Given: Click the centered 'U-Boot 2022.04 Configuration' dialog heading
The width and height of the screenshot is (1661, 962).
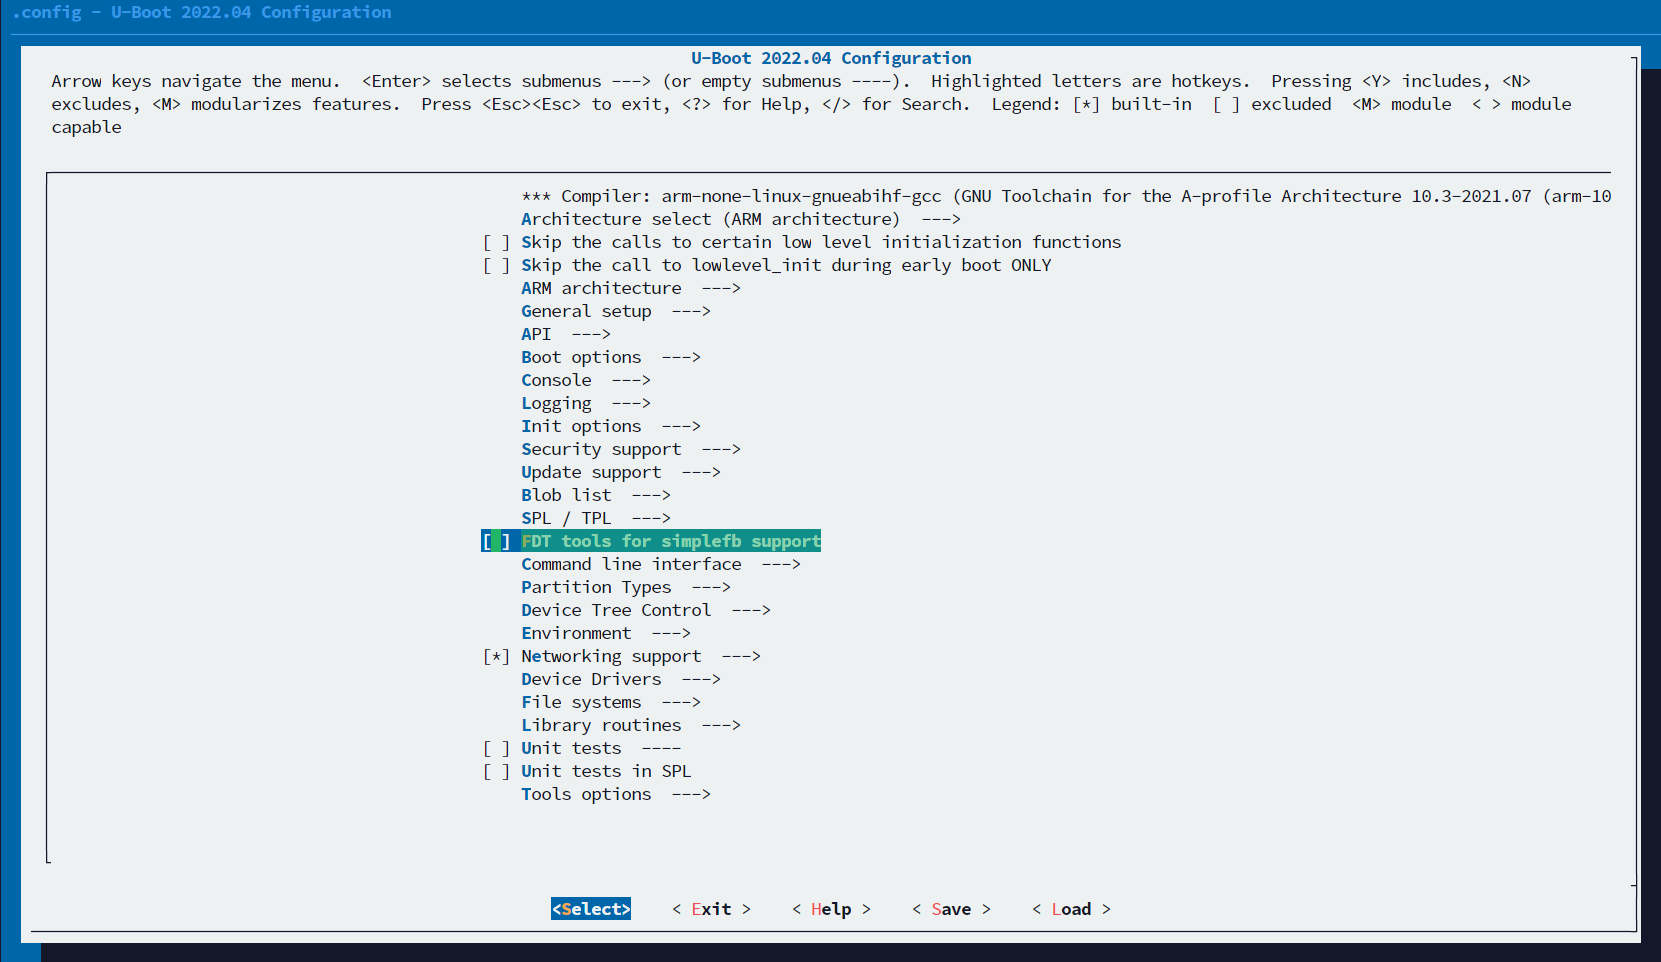Looking at the screenshot, I should (x=831, y=58).
